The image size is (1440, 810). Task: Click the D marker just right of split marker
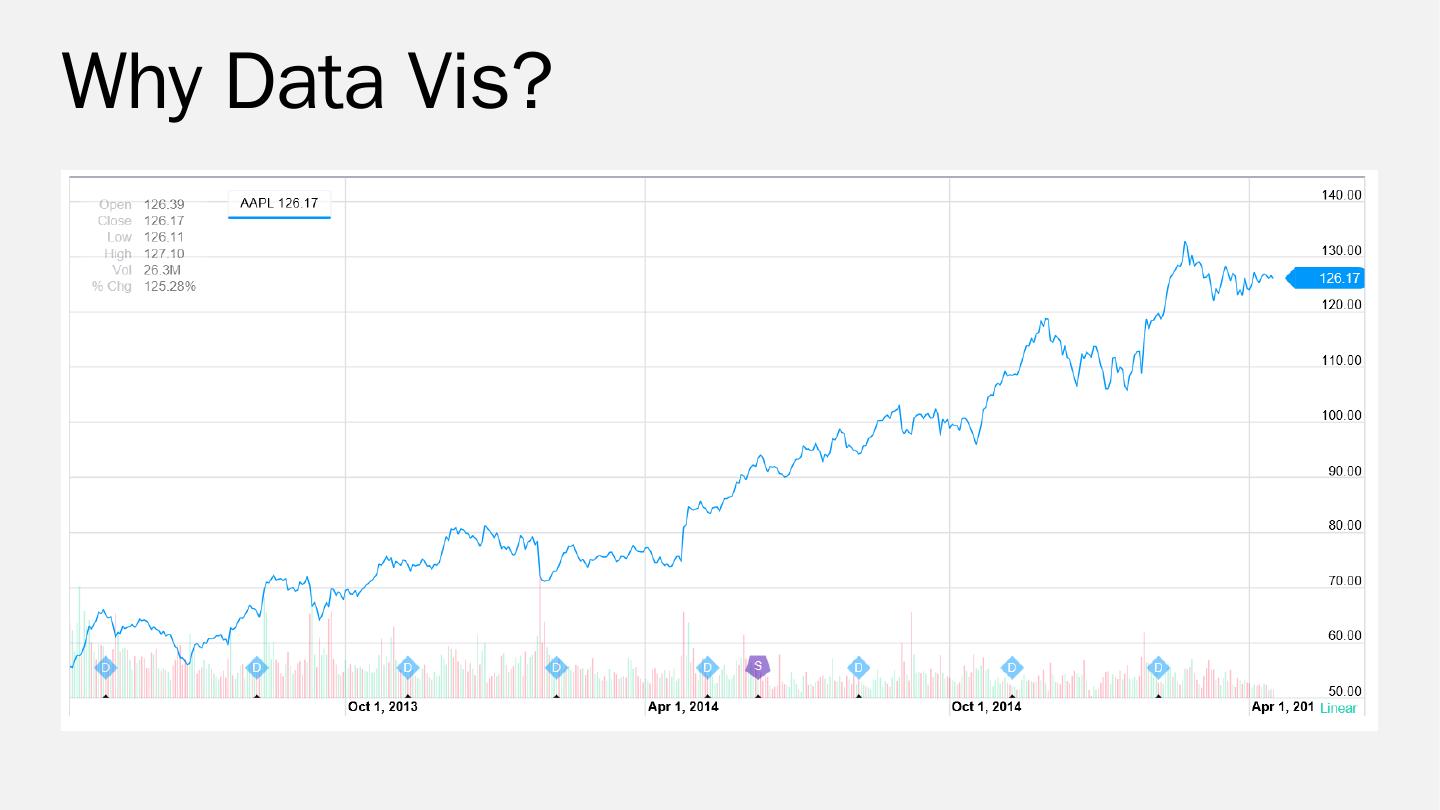[x=858, y=667]
